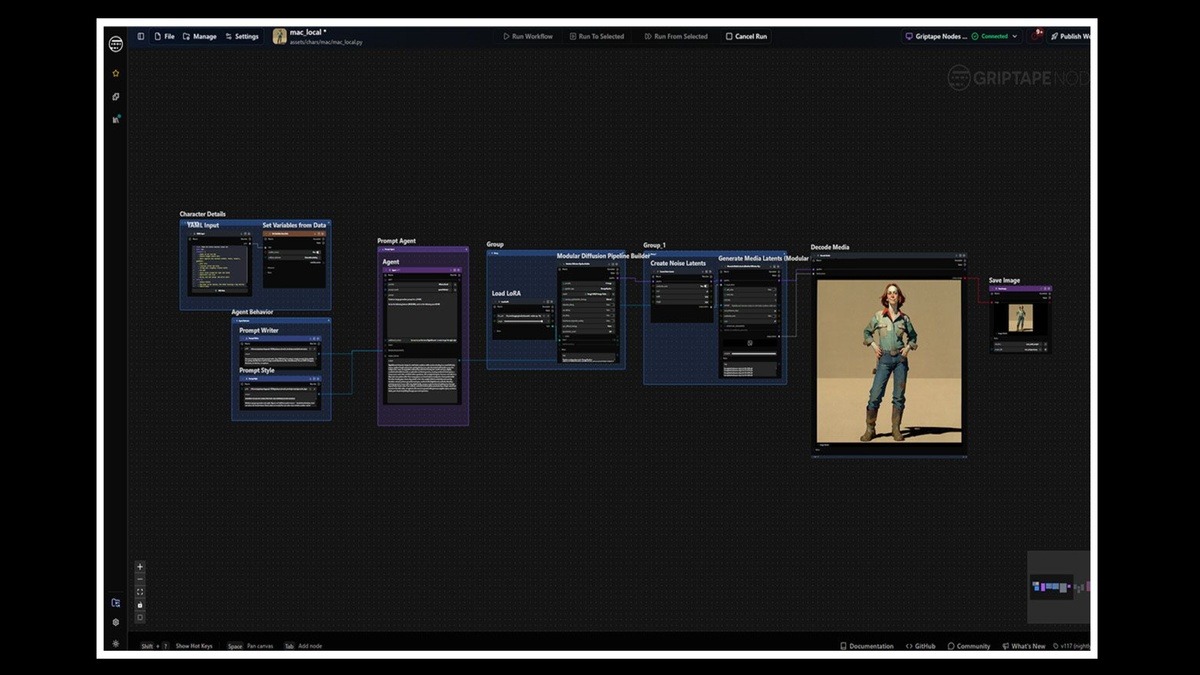Viewport: 1200px width, 675px height.
Task: Open the chart icon in left sidebar
Action: coord(116,119)
